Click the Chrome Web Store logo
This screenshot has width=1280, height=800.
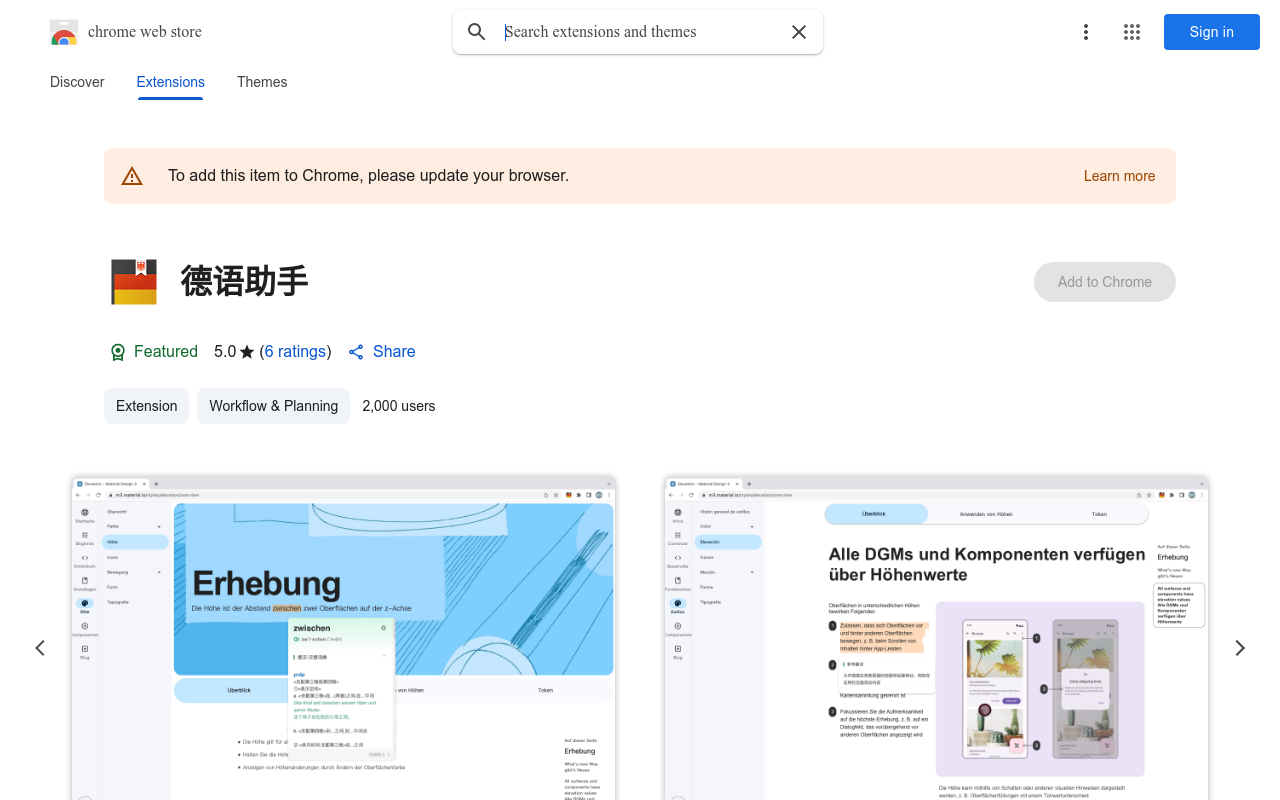coord(64,32)
